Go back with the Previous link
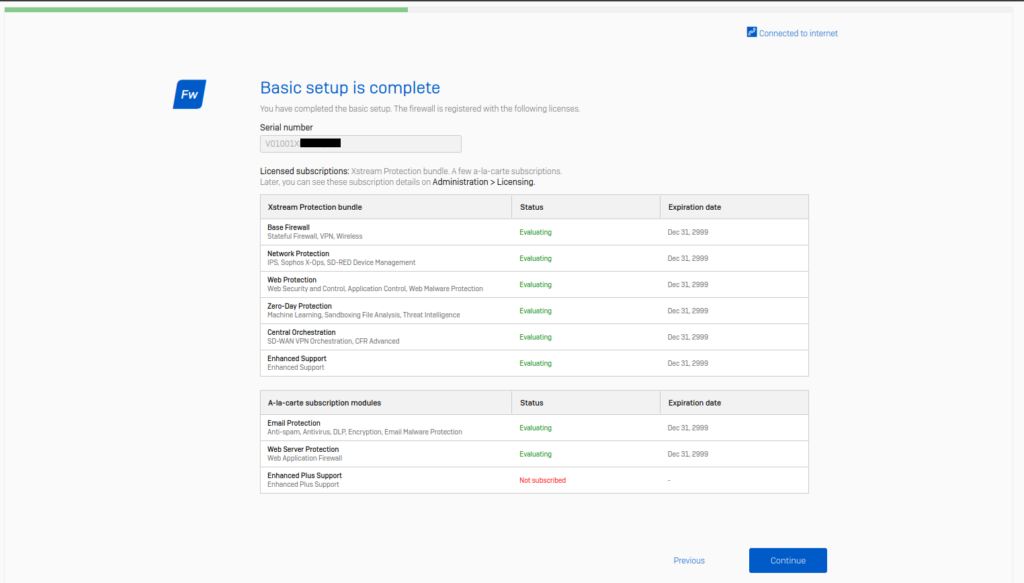Viewport: 1024px width, 583px height. (x=689, y=561)
